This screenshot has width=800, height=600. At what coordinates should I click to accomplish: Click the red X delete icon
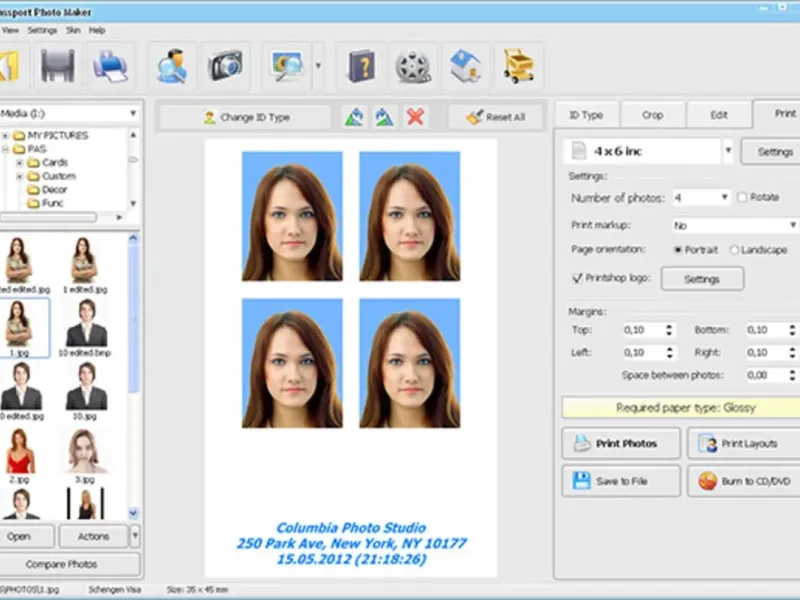tap(415, 117)
